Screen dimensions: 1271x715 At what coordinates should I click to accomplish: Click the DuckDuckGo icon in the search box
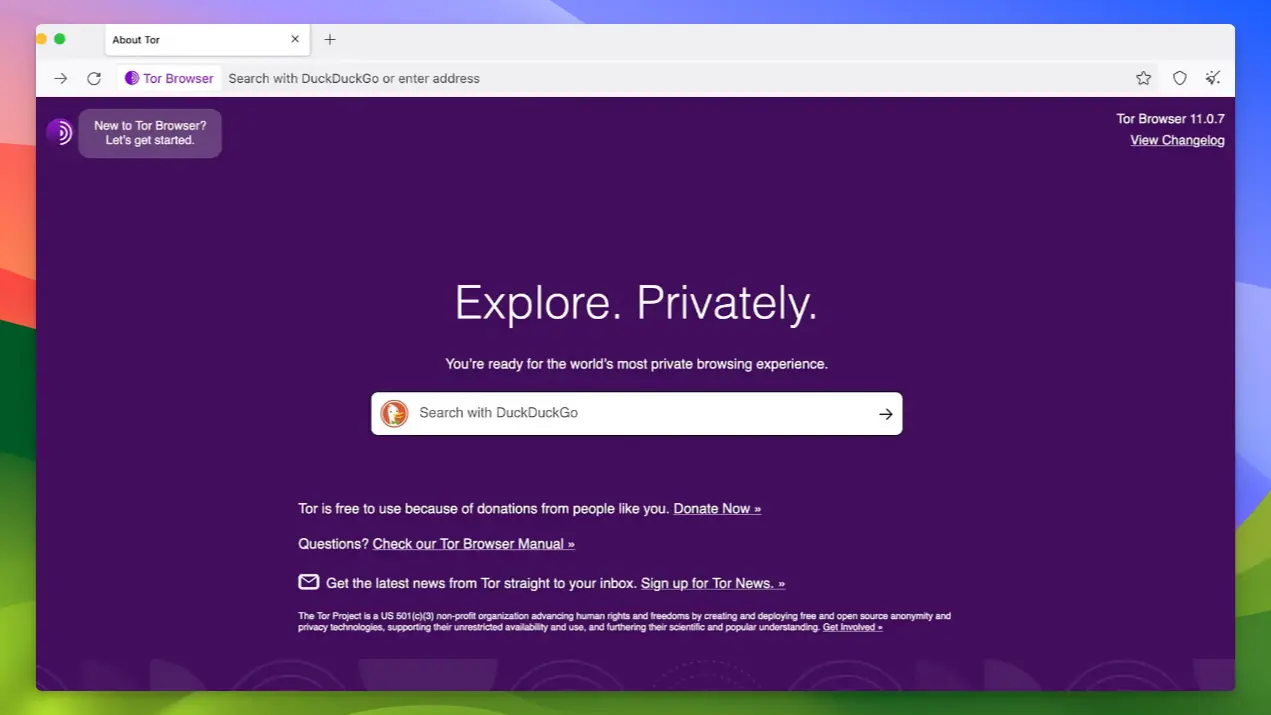tap(393, 413)
